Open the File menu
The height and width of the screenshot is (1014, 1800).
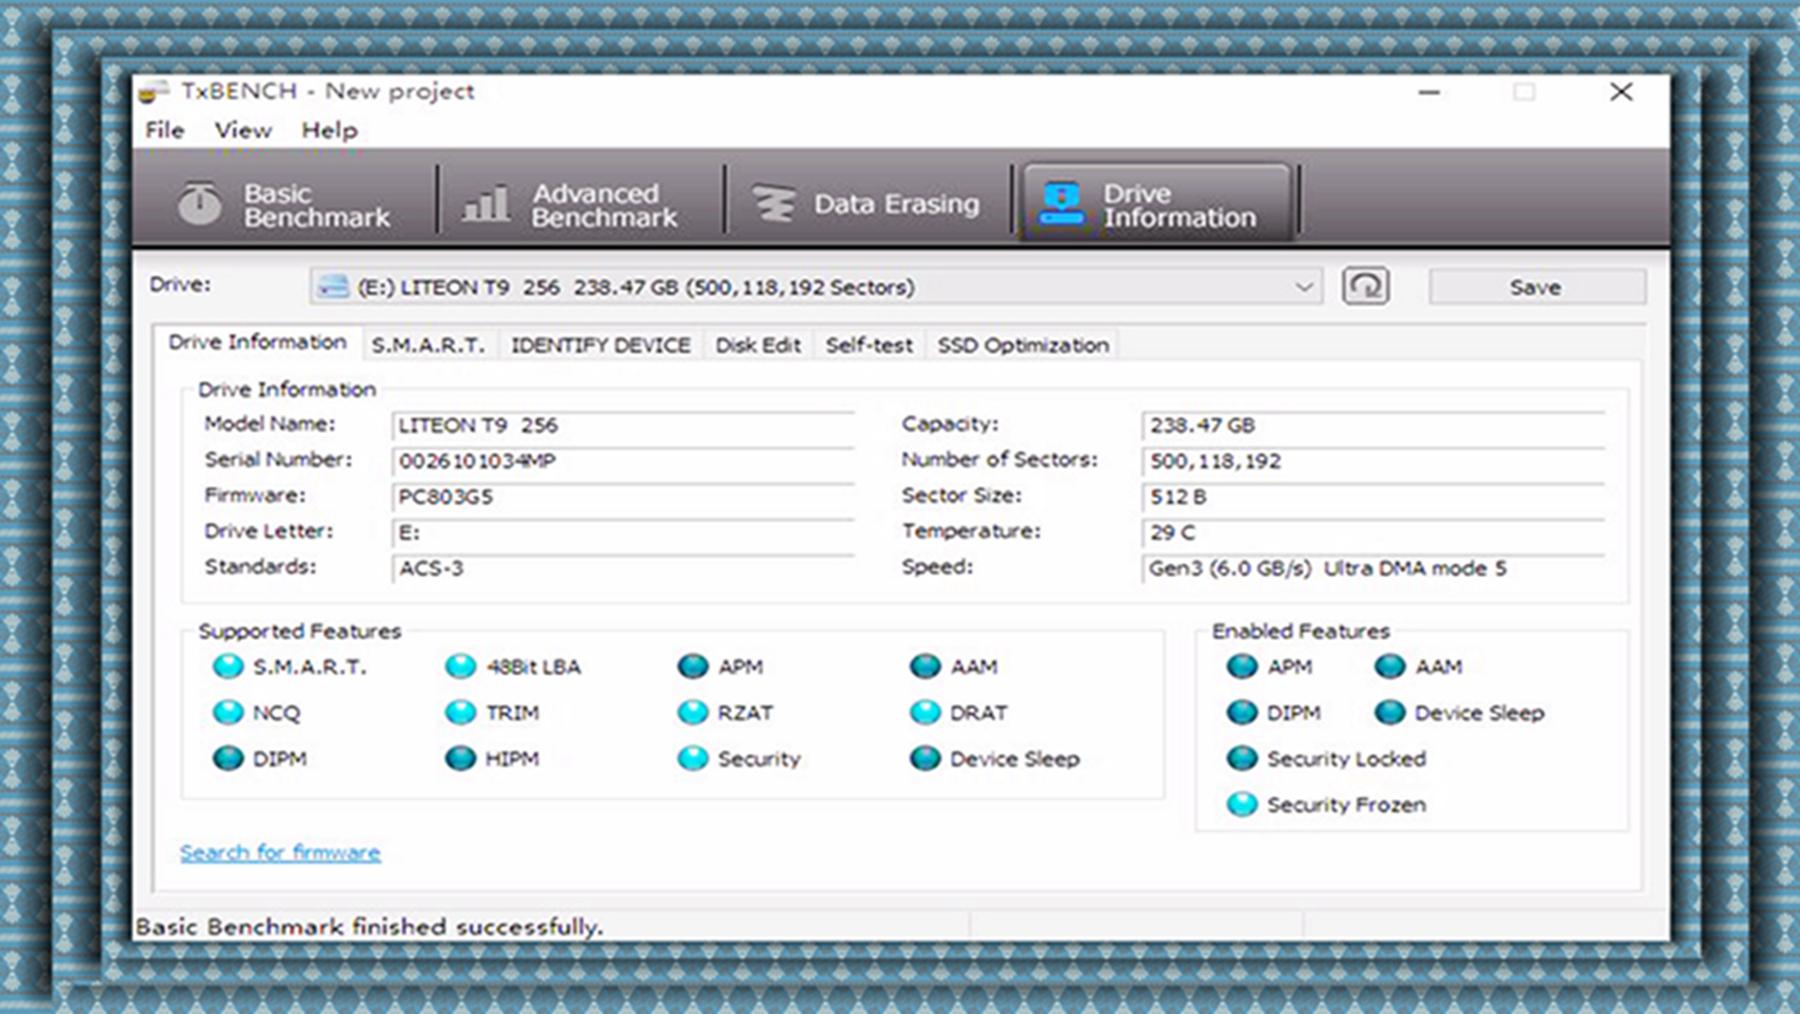[165, 130]
